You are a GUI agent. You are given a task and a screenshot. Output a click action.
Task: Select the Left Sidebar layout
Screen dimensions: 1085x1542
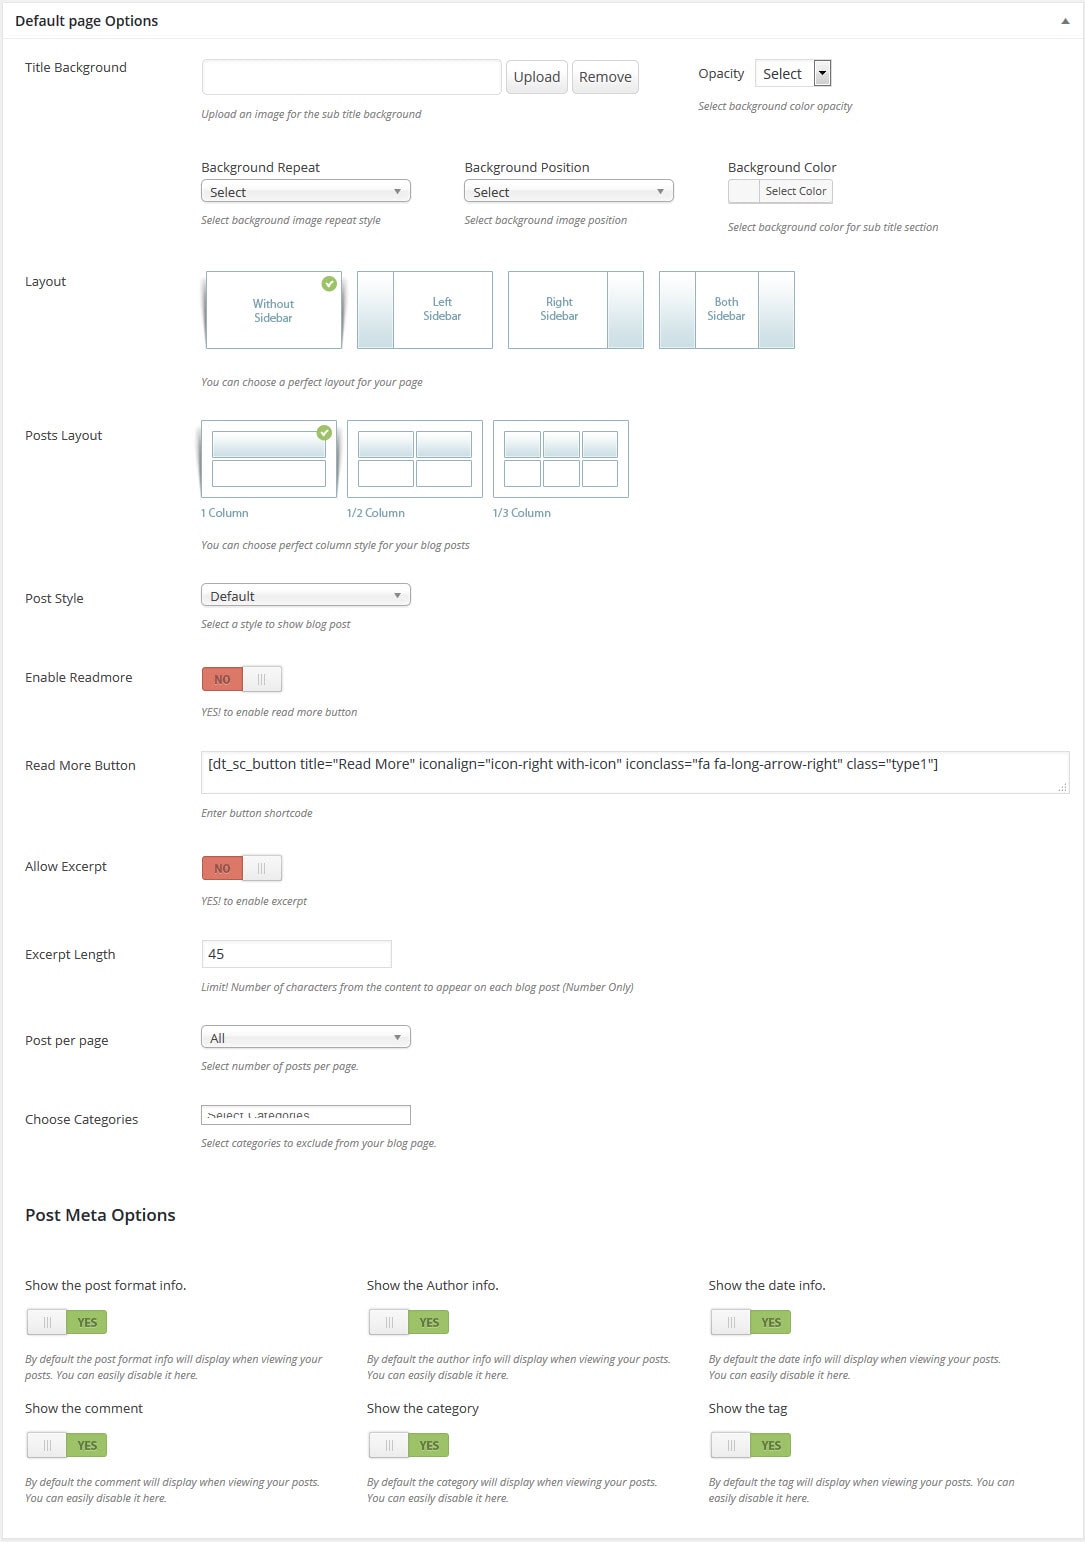424,309
